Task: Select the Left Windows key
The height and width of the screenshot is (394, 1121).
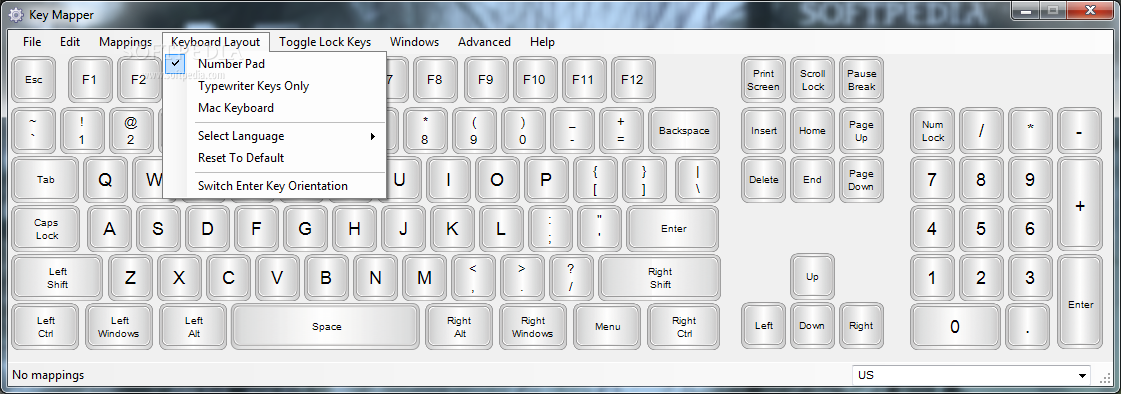Action: (119, 327)
